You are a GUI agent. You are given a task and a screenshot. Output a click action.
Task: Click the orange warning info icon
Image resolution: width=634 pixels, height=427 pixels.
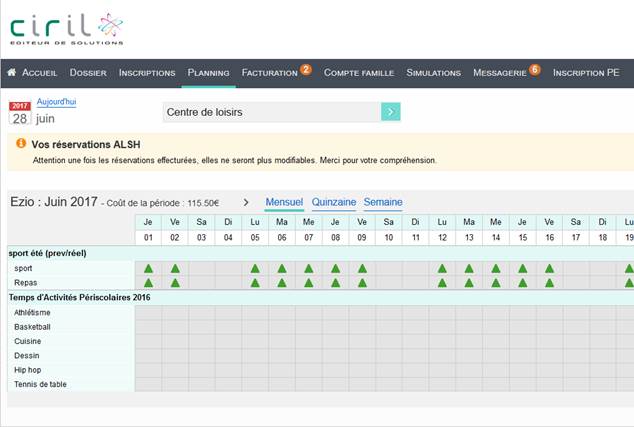pyautogui.click(x=21, y=144)
